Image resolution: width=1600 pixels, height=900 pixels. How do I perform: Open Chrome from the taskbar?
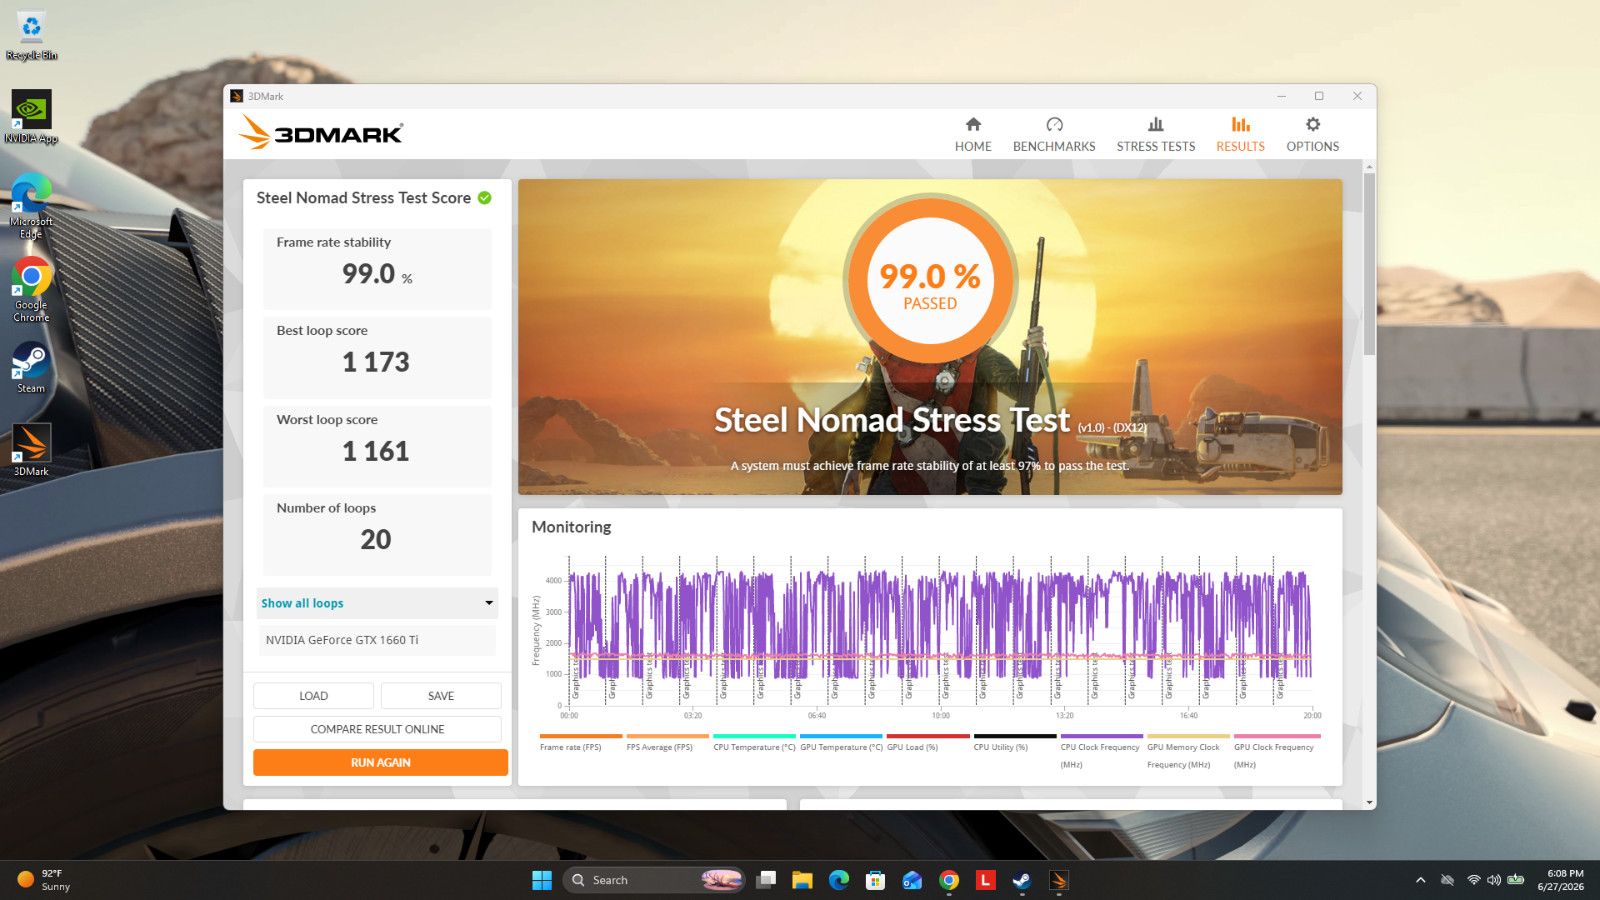tap(949, 880)
